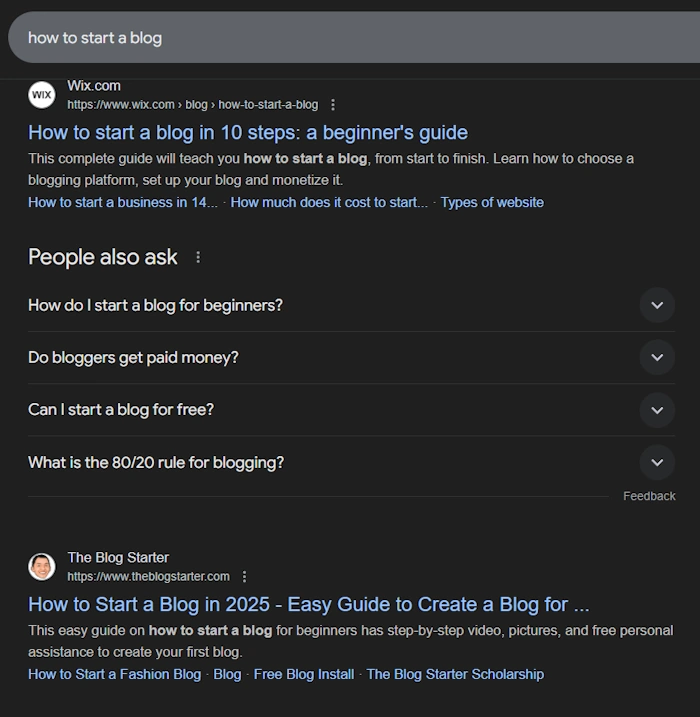Open 'Free Blog Install' sitelink
Screen dimensions: 700x717
pyautogui.click(x=304, y=674)
